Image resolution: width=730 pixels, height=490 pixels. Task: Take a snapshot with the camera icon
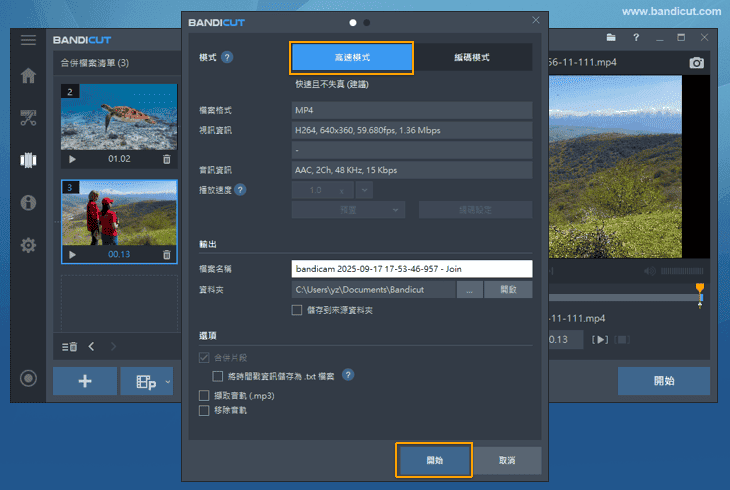tap(696, 62)
